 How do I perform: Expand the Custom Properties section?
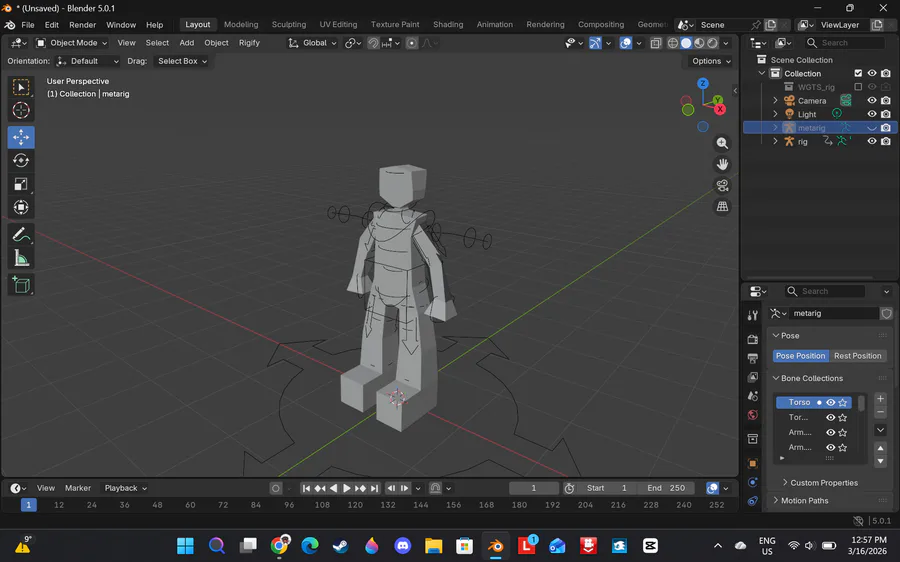823,483
